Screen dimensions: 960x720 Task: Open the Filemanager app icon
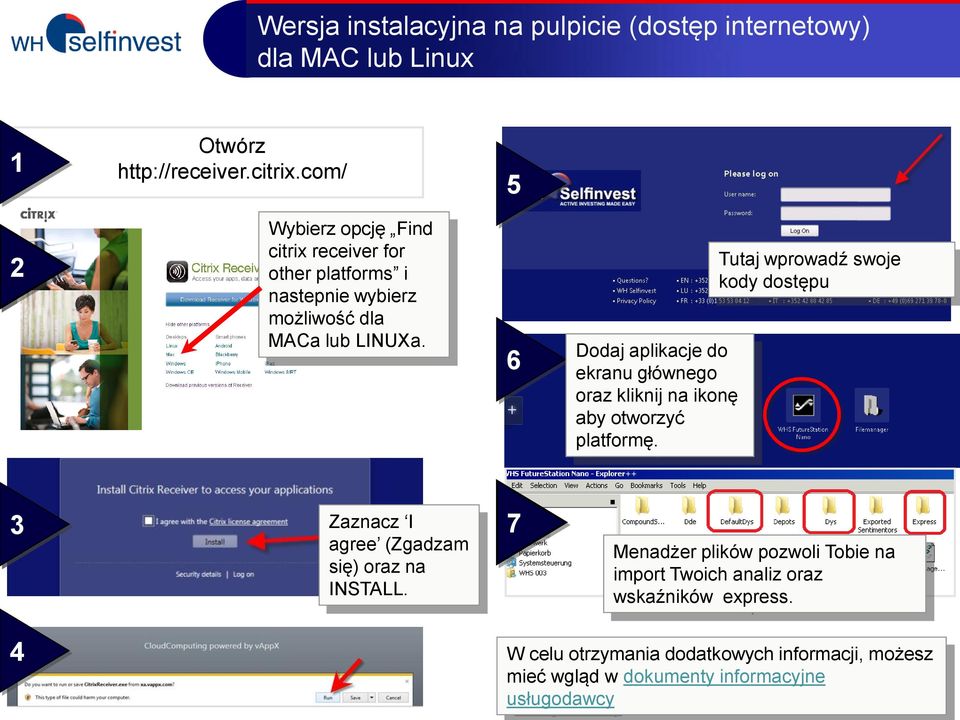click(x=871, y=406)
